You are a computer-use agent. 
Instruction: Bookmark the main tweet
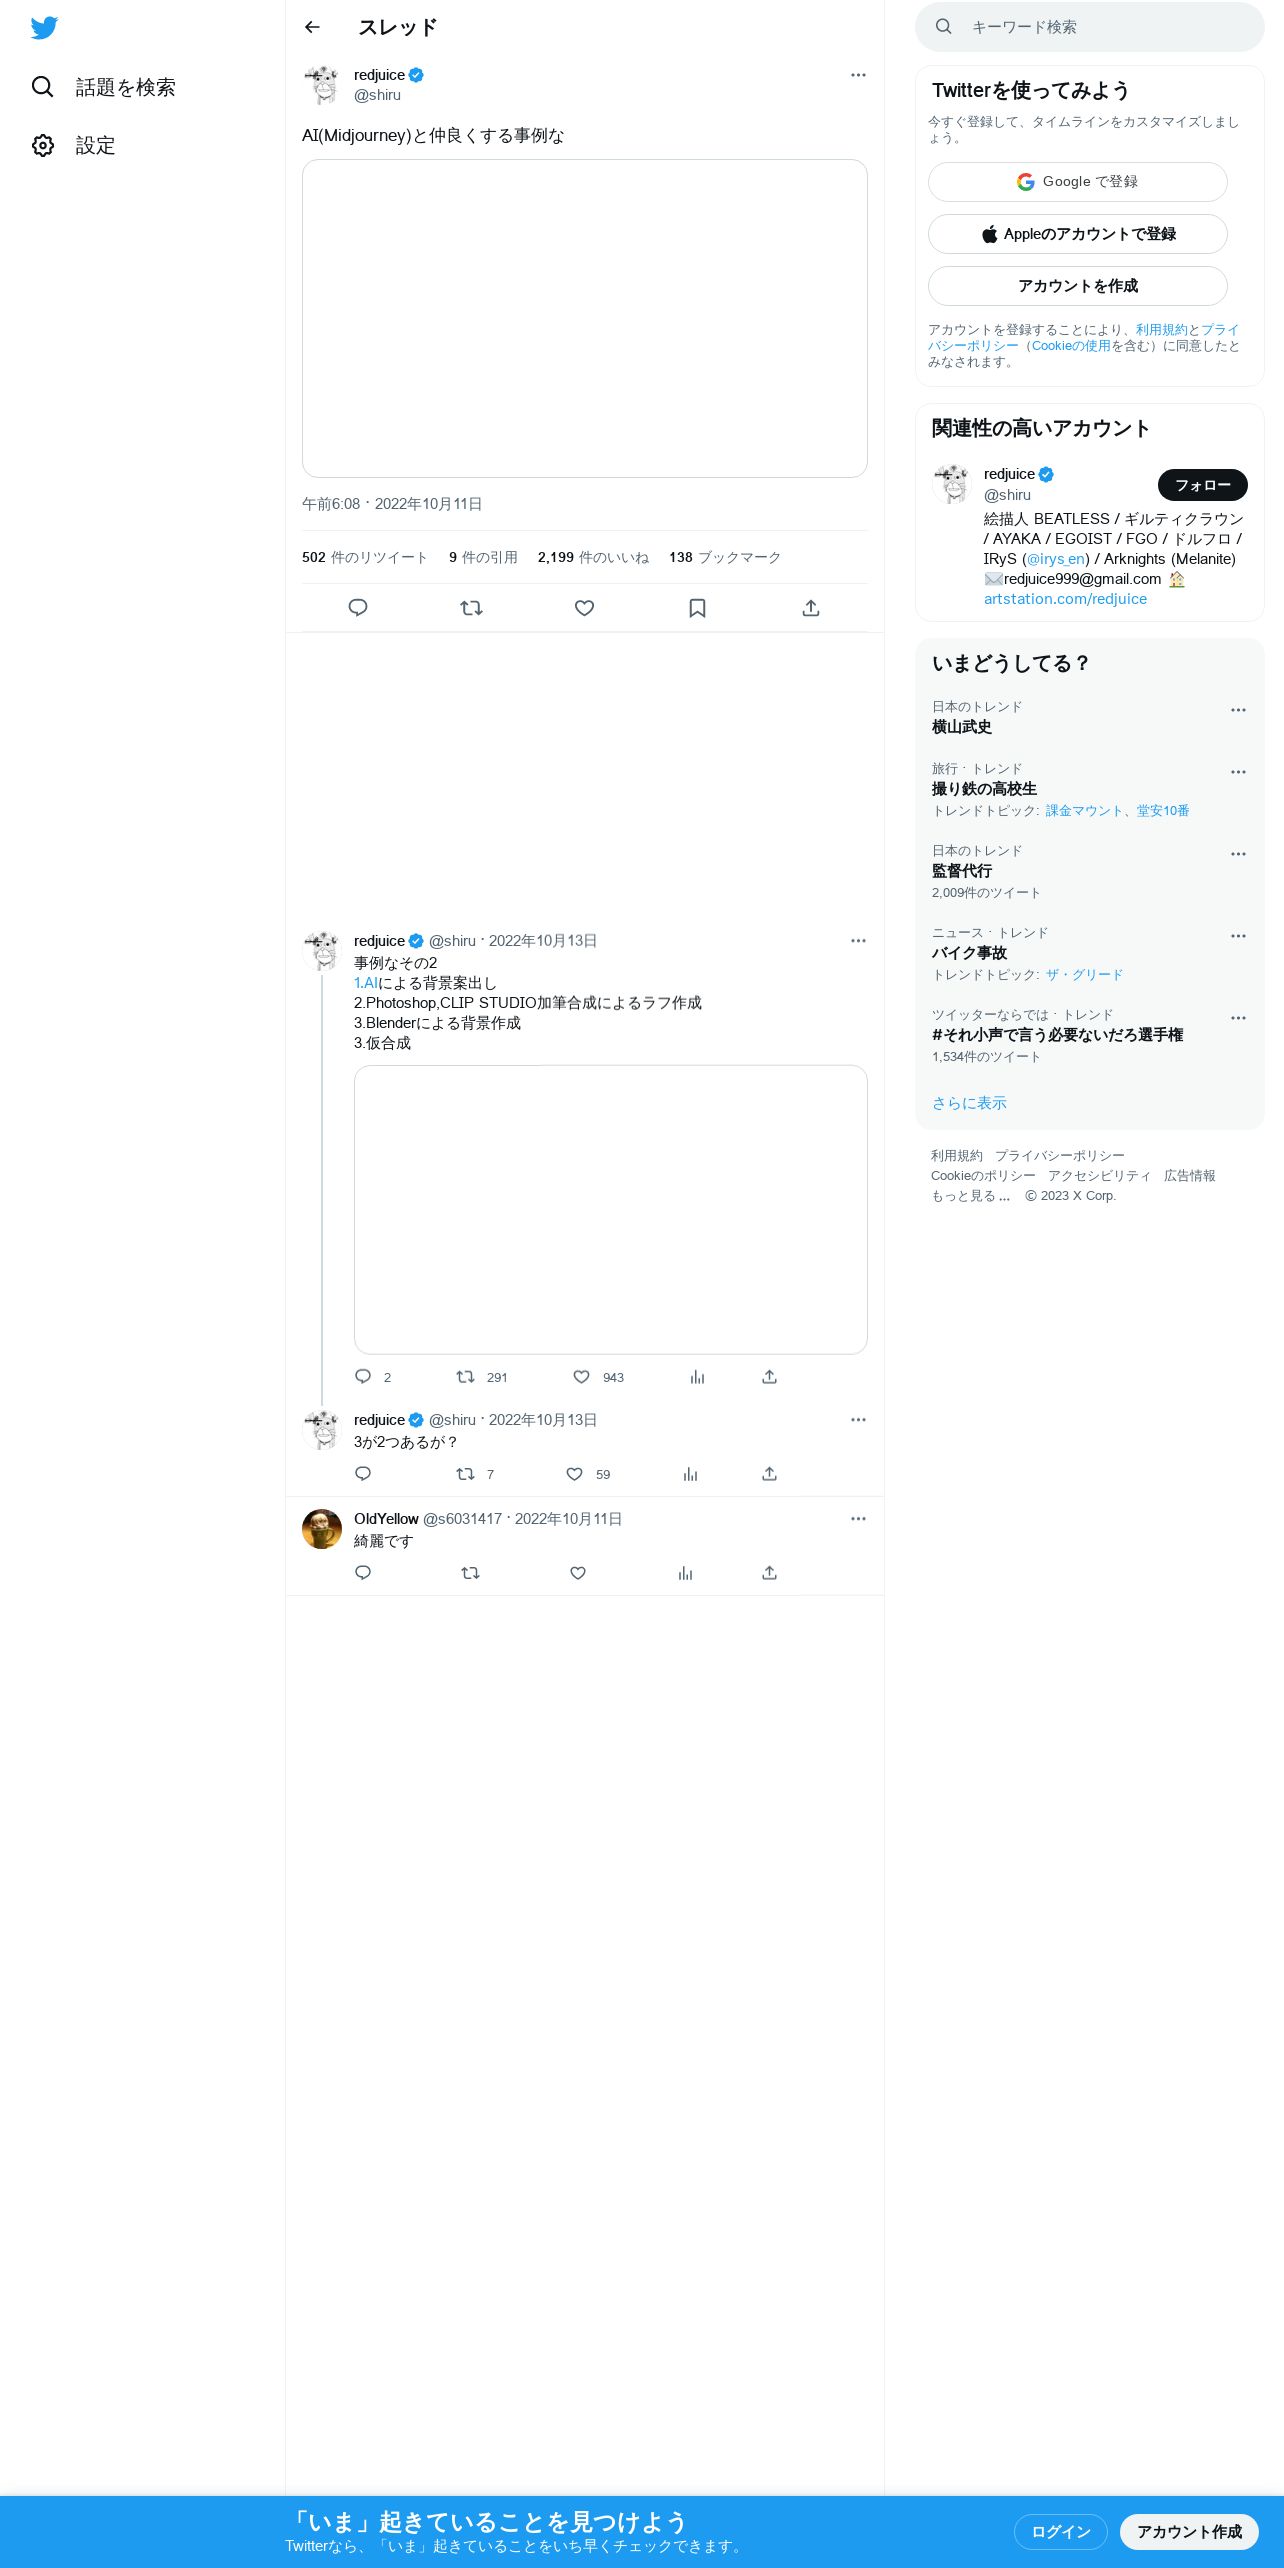coord(698,608)
